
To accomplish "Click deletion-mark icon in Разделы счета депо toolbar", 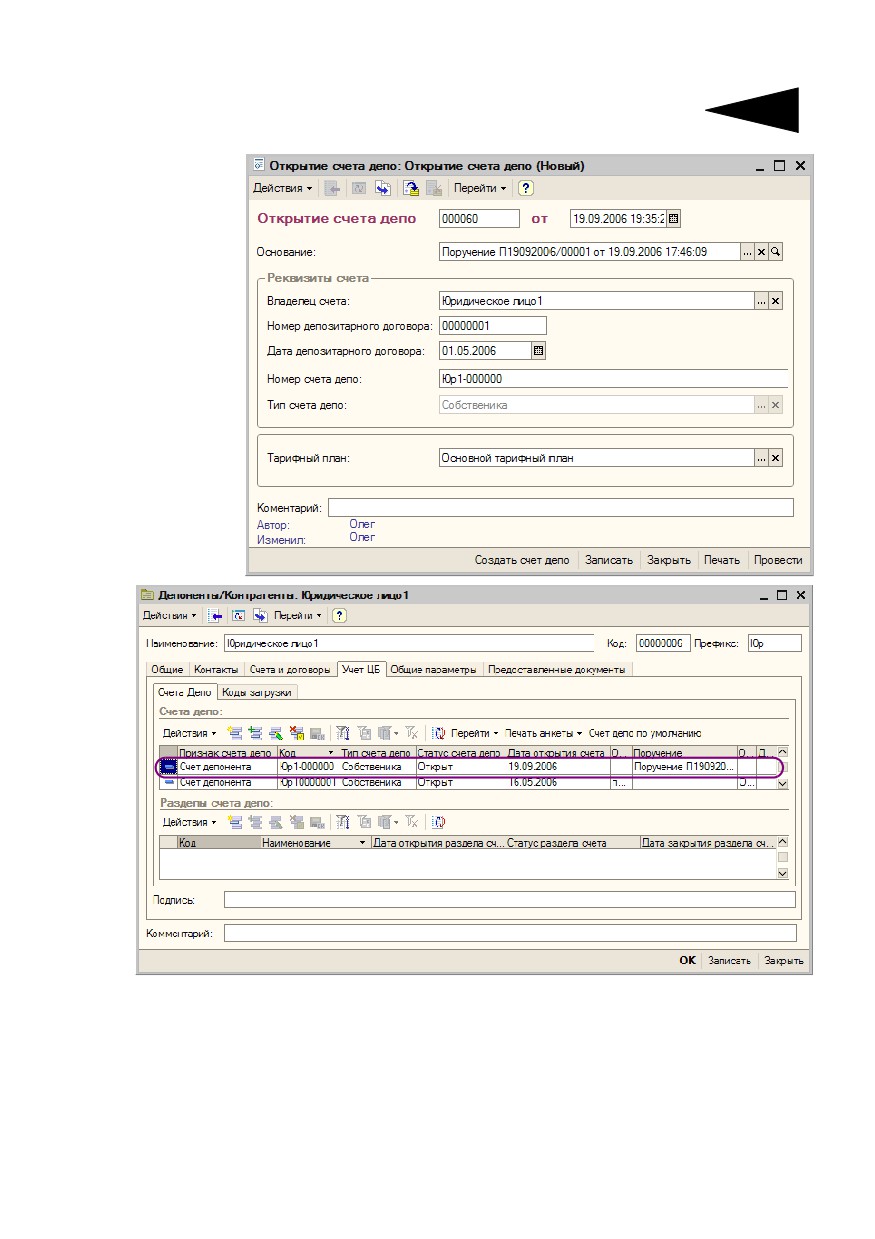I will click(296, 822).
